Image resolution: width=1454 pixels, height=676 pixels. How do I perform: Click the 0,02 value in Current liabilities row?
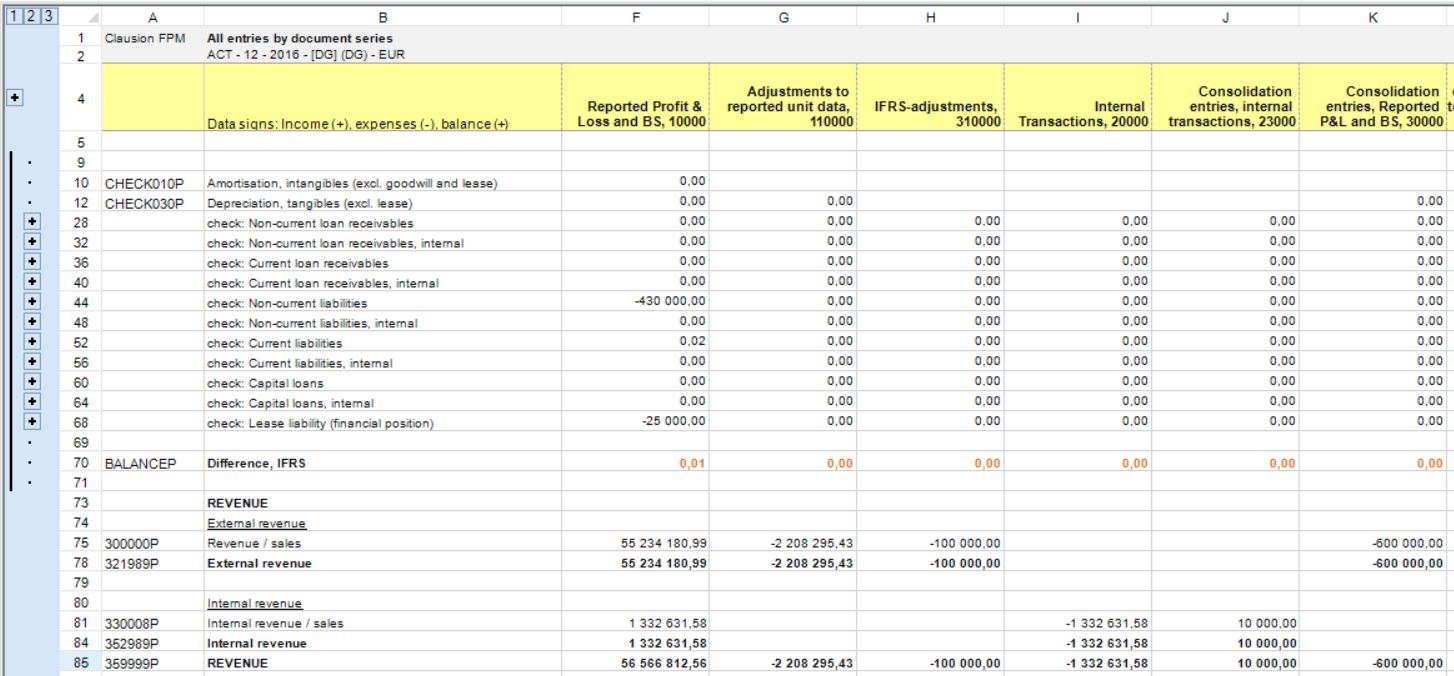pos(692,342)
